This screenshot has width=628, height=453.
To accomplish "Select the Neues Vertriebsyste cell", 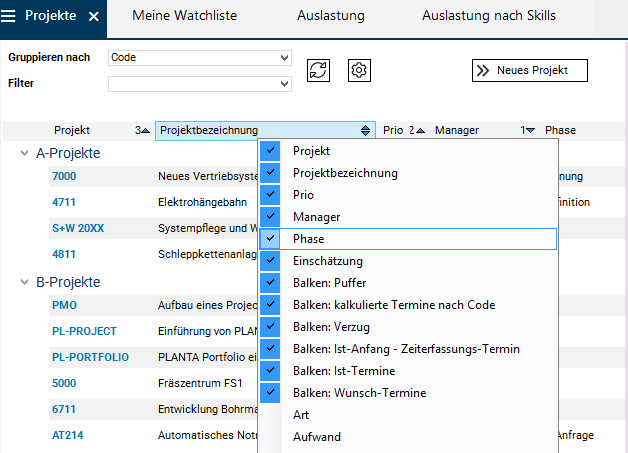I will point(207,176).
